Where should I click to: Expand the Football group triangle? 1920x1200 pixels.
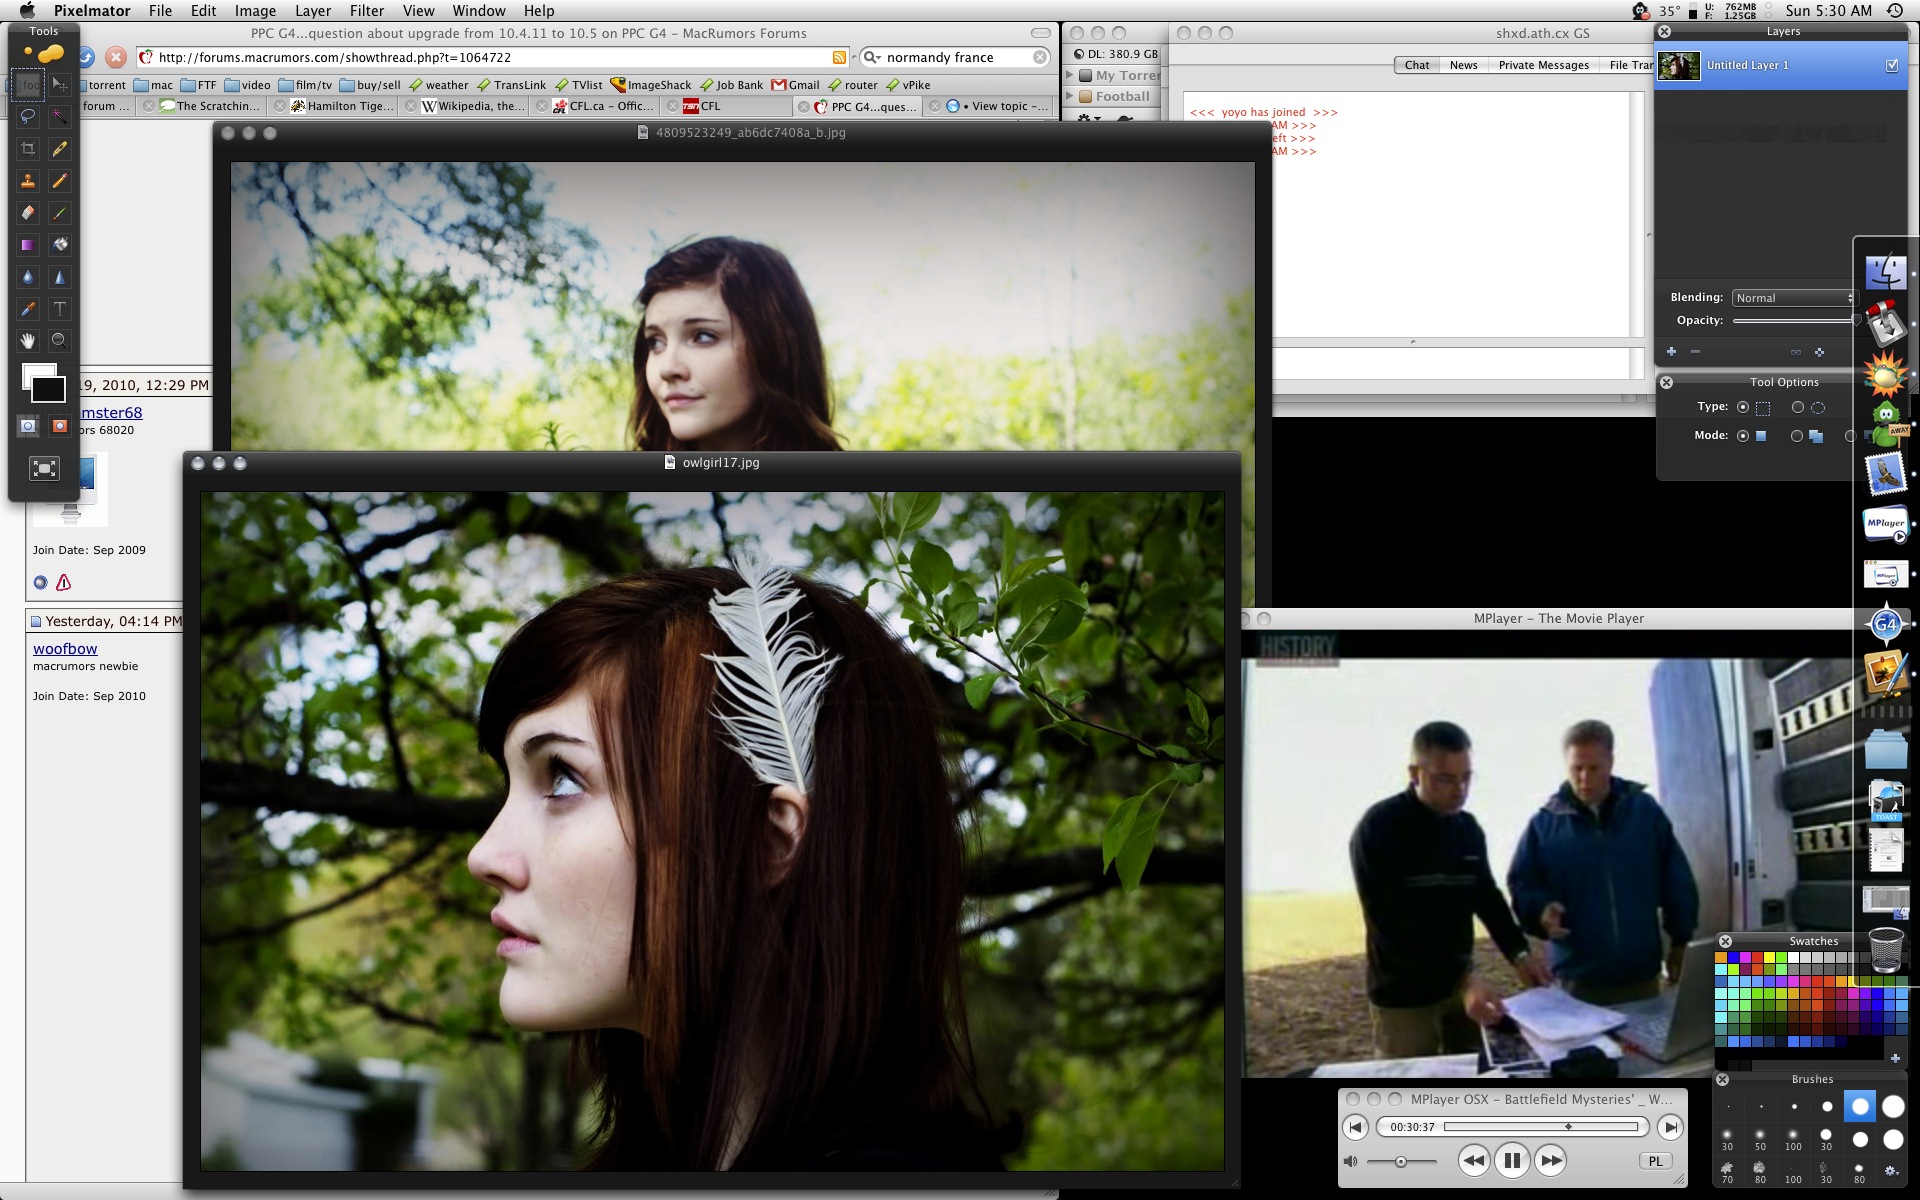(x=1070, y=96)
